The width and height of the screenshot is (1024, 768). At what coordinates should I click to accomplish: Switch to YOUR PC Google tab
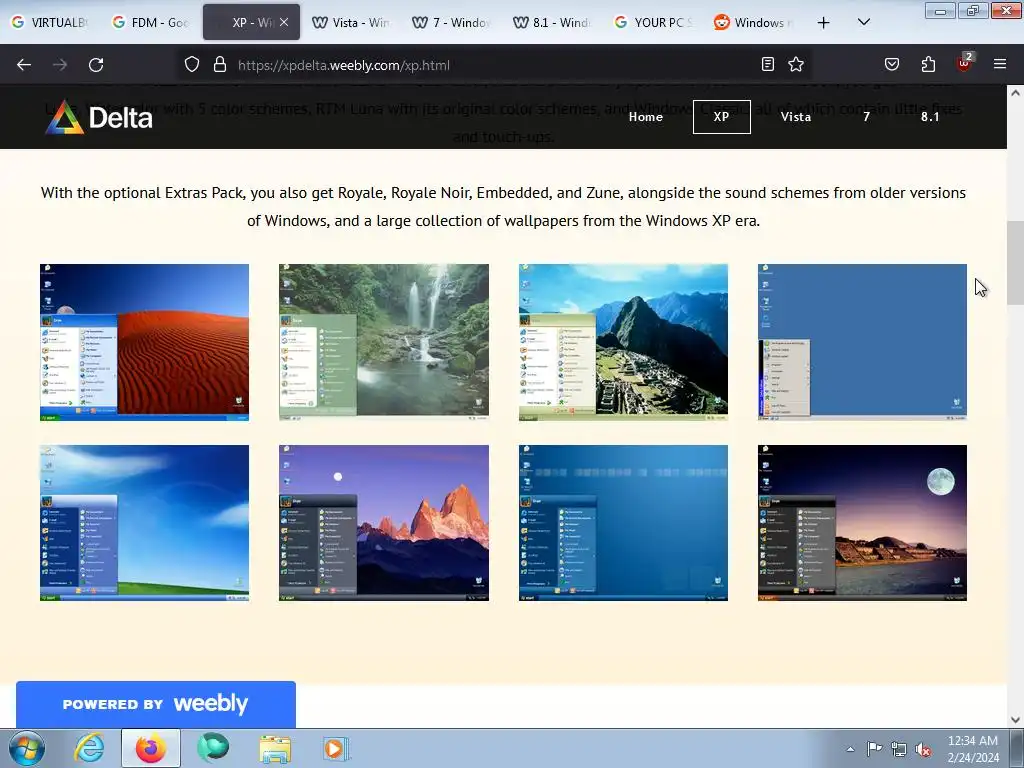click(653, 22)
